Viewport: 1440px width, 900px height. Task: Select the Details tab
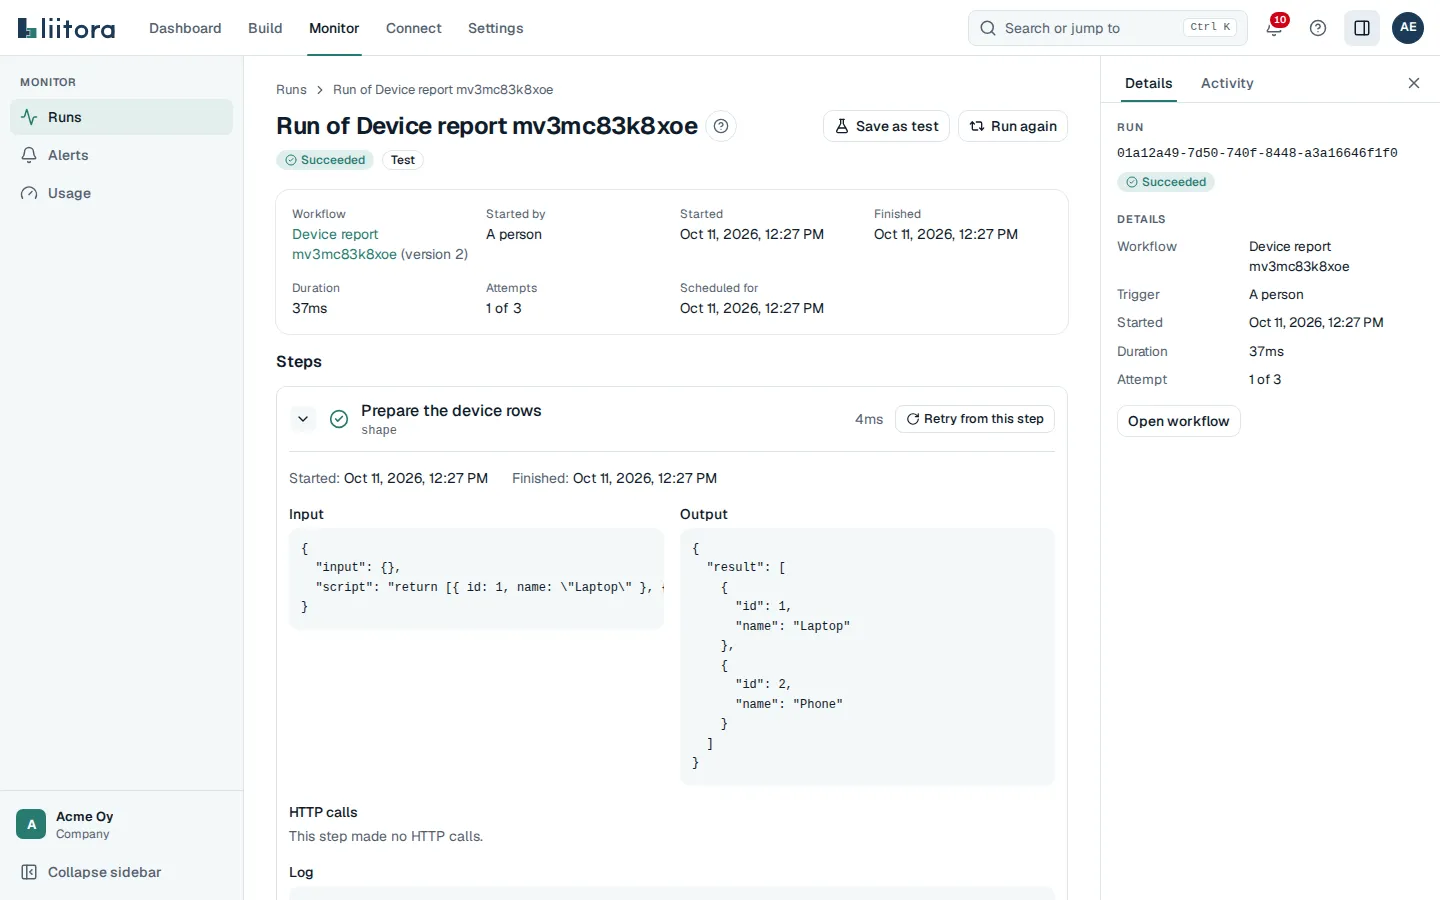coord(1148,83)
